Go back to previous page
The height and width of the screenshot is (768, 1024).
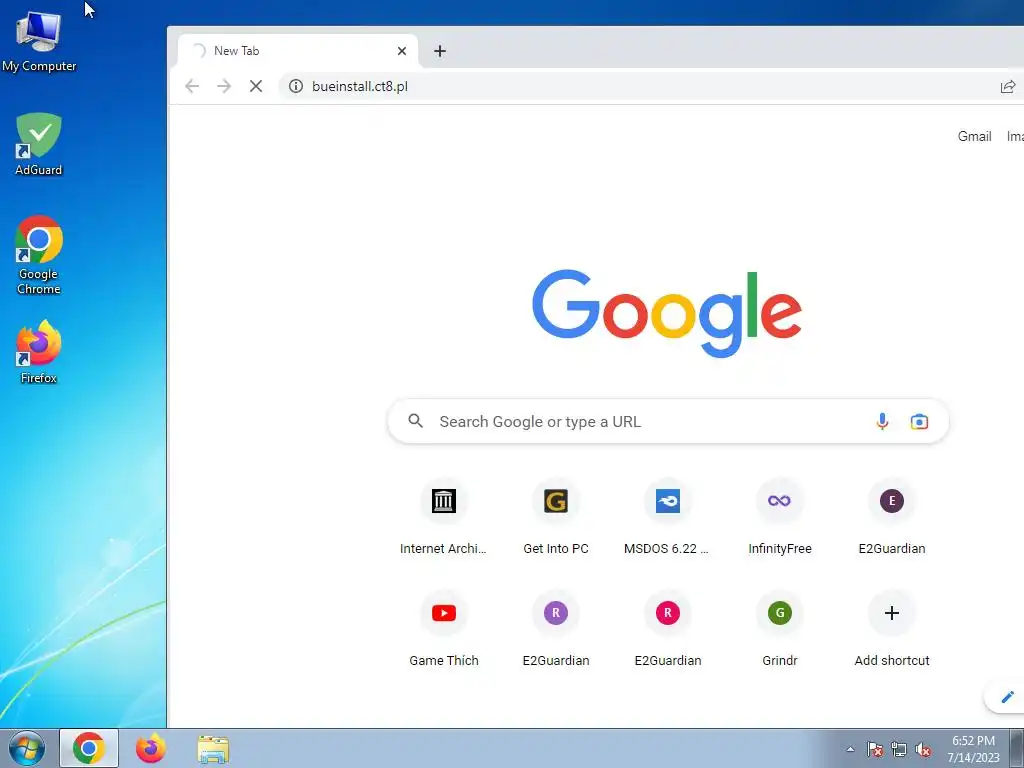point(191,86)
